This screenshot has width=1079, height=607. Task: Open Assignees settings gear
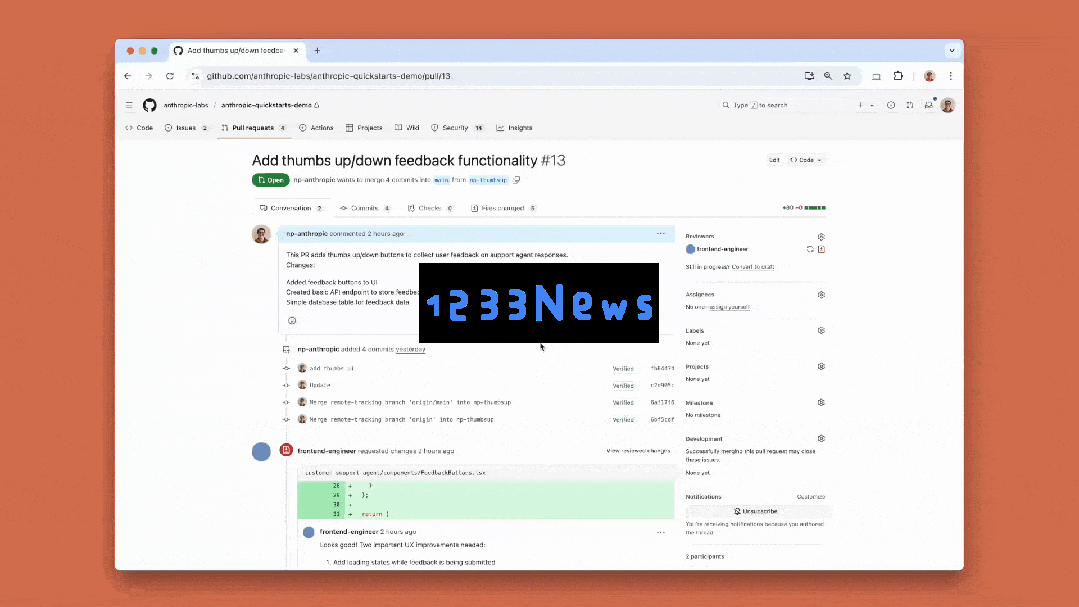click(x=821, y=295)
